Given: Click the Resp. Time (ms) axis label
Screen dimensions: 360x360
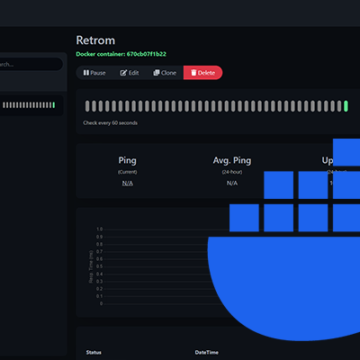Looking at the screenshot, I should [x=91, y=267].
